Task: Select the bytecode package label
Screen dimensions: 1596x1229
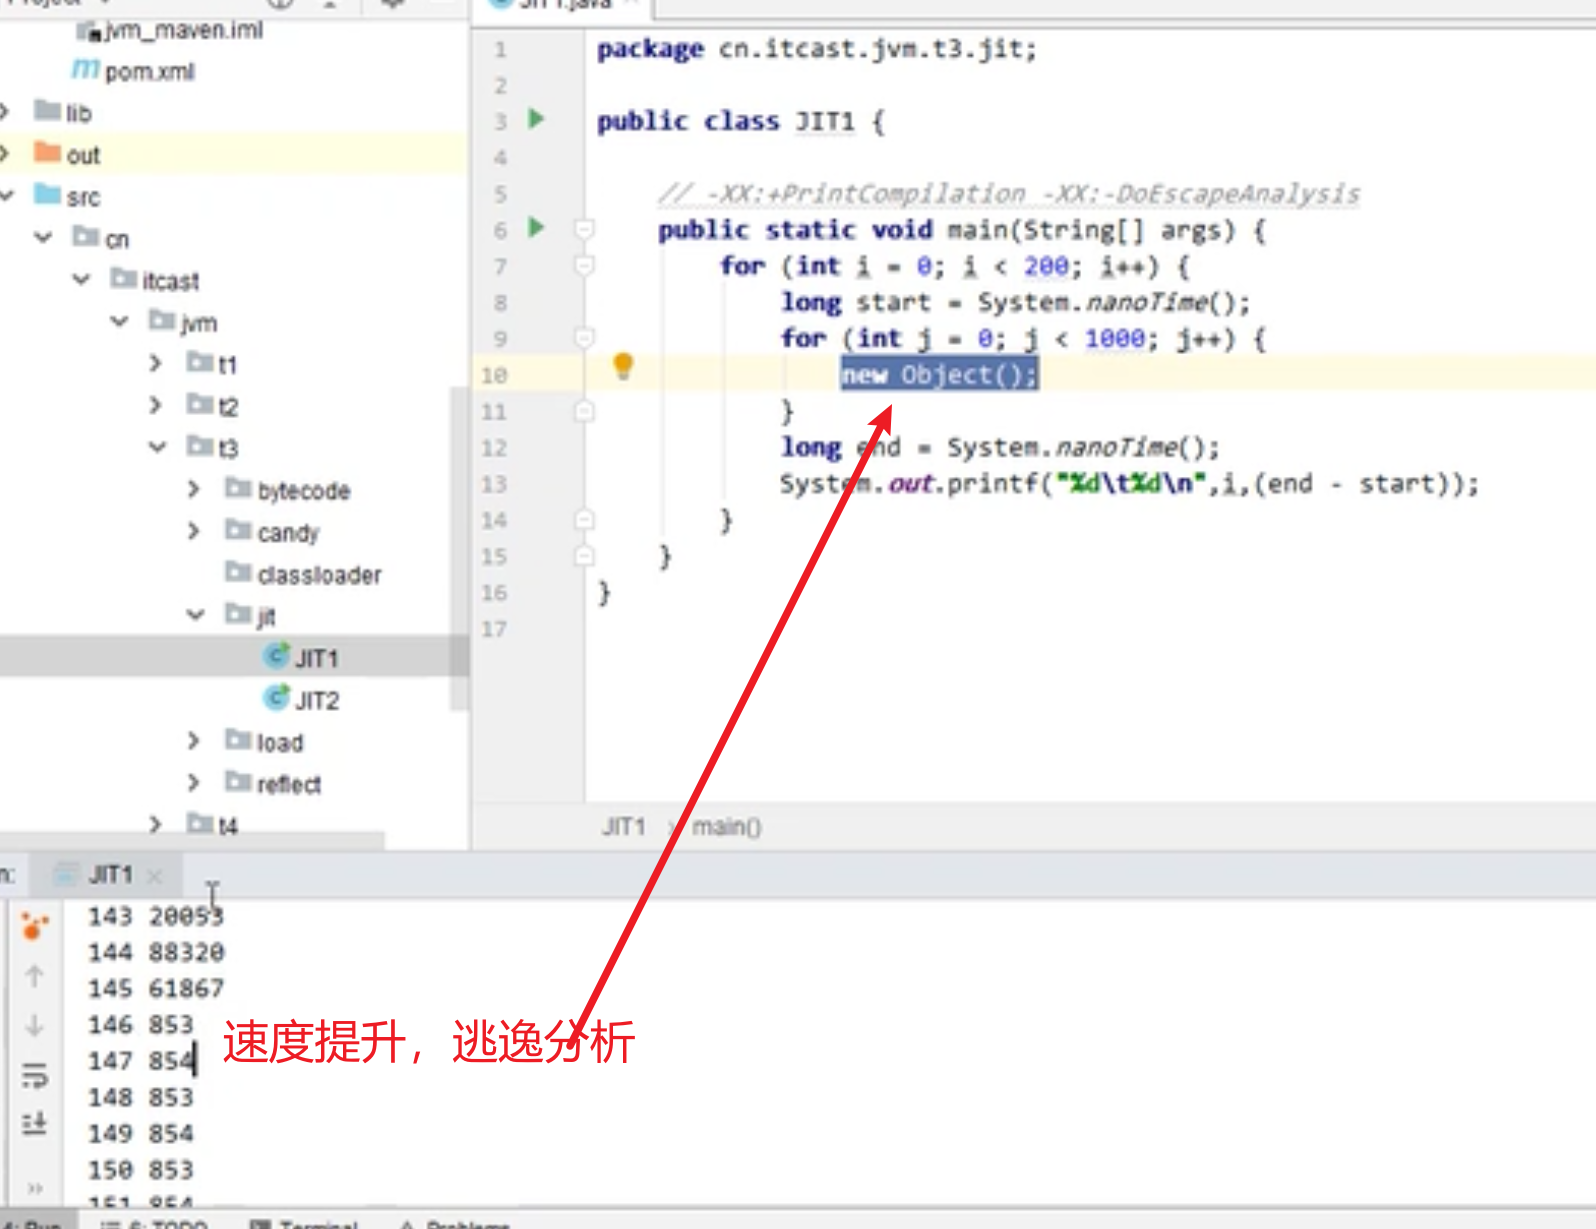Action: (x=304, y=491)
